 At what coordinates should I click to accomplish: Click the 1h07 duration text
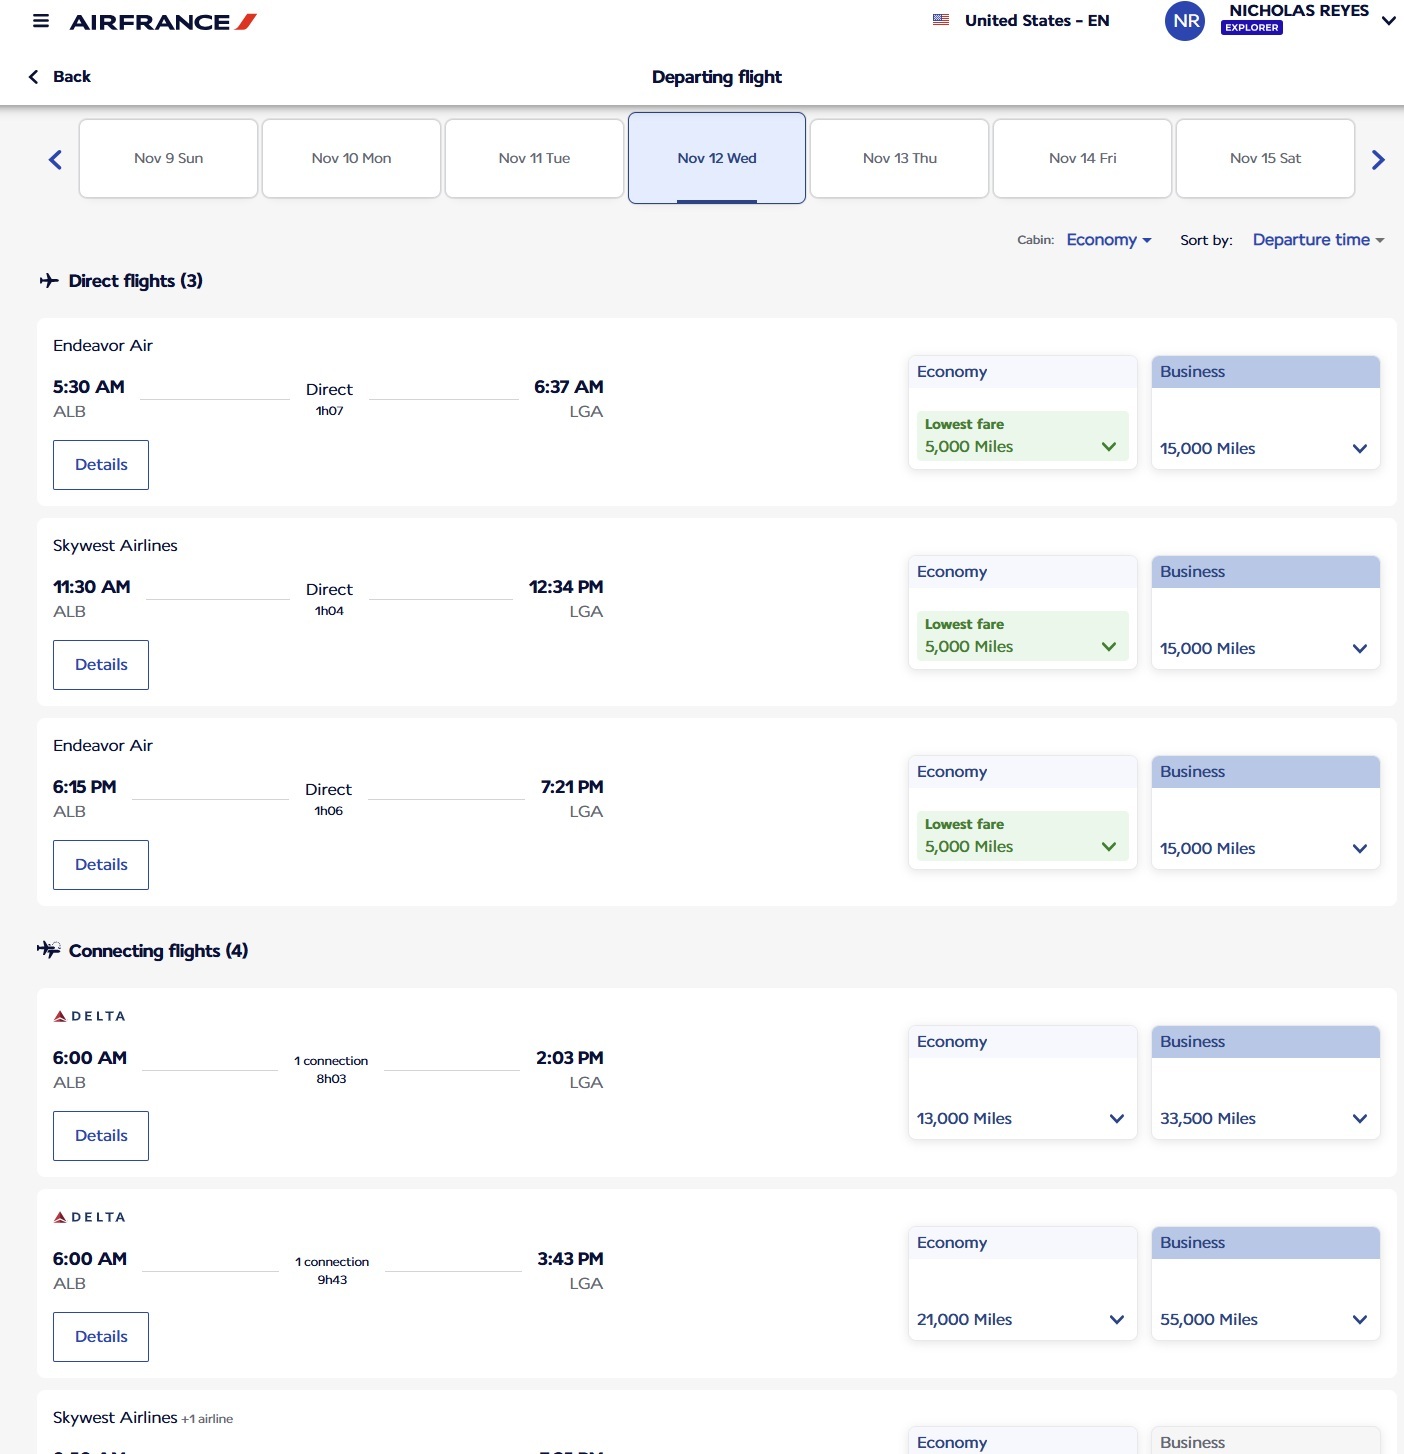coord(330,411)
